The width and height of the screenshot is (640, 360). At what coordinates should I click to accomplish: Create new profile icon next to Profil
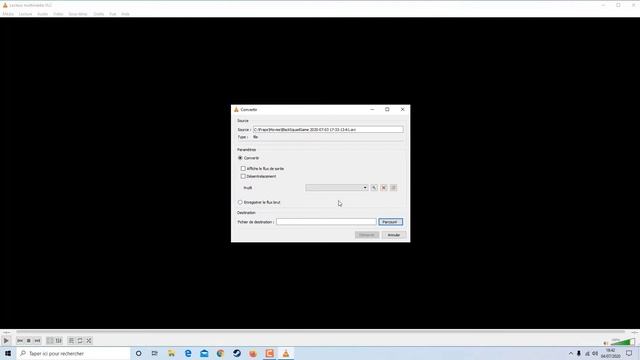[393, 188]
